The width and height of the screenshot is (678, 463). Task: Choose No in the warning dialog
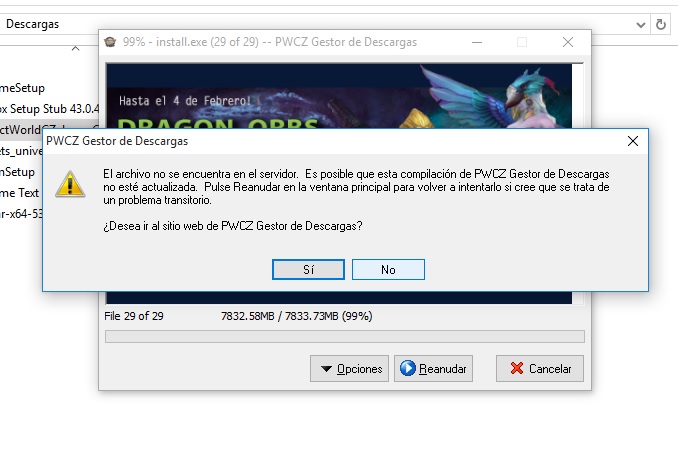(x=388, y=270)
